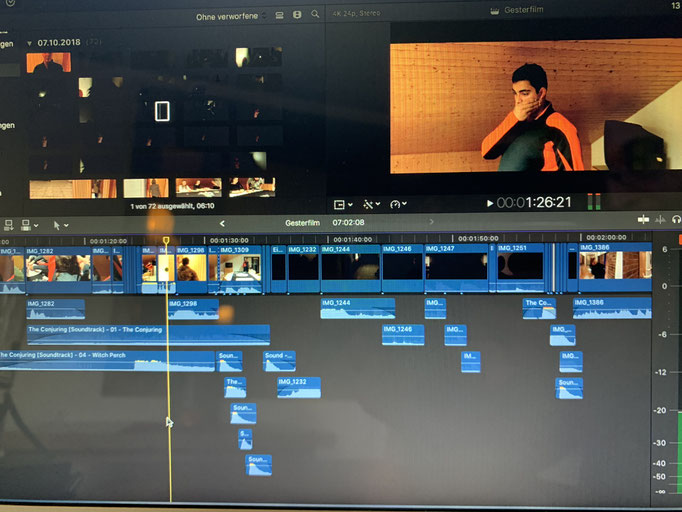Click ruler at 00:02:00:00

pos(606,238)
